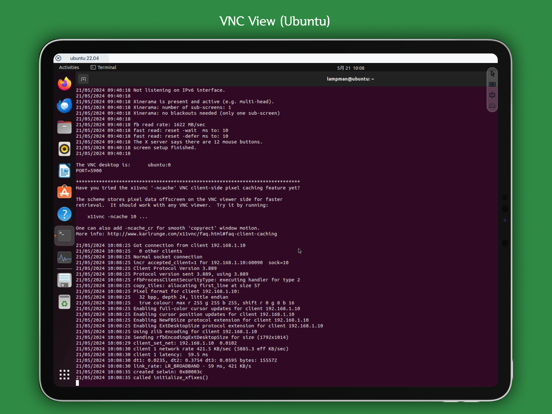Click 'Not listening on IPv6 interface.' line

pos(150,90)
